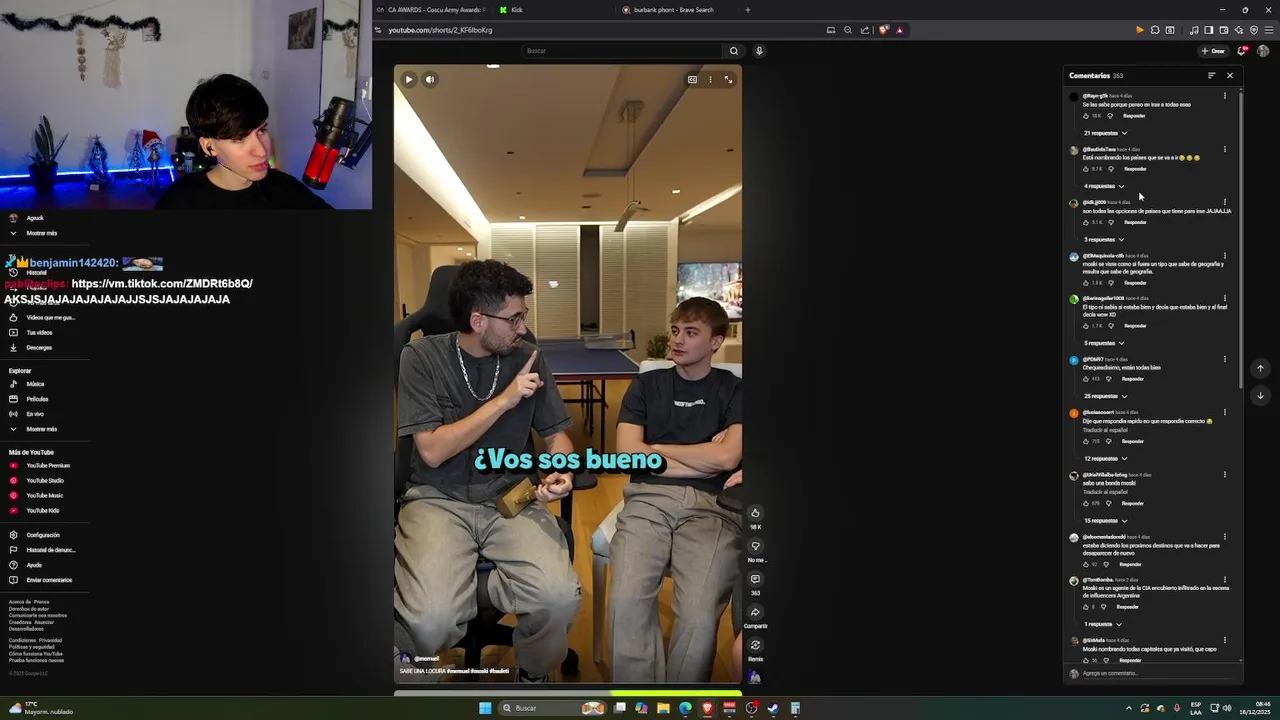Screen dimensions: 1280x720
Task: Translate 'Dije que respondía rápido' comment to Spanish
Action: pyautogui.click(x=1105, y=430)
